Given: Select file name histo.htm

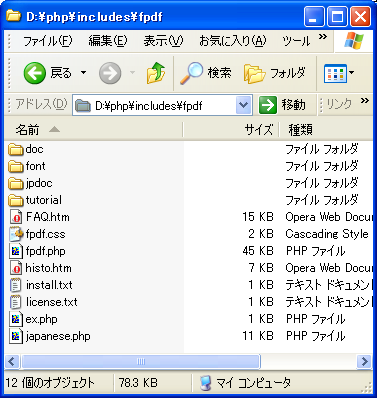Looking at the screenshot, I should point(49,268).
